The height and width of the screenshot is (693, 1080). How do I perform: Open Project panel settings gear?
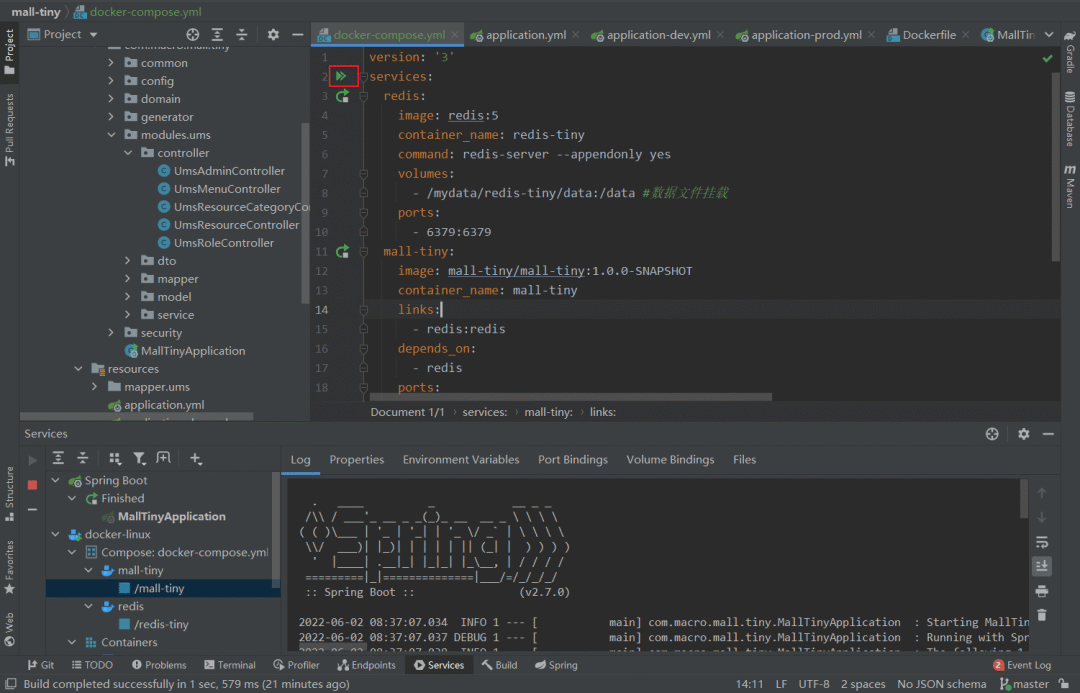273,34
